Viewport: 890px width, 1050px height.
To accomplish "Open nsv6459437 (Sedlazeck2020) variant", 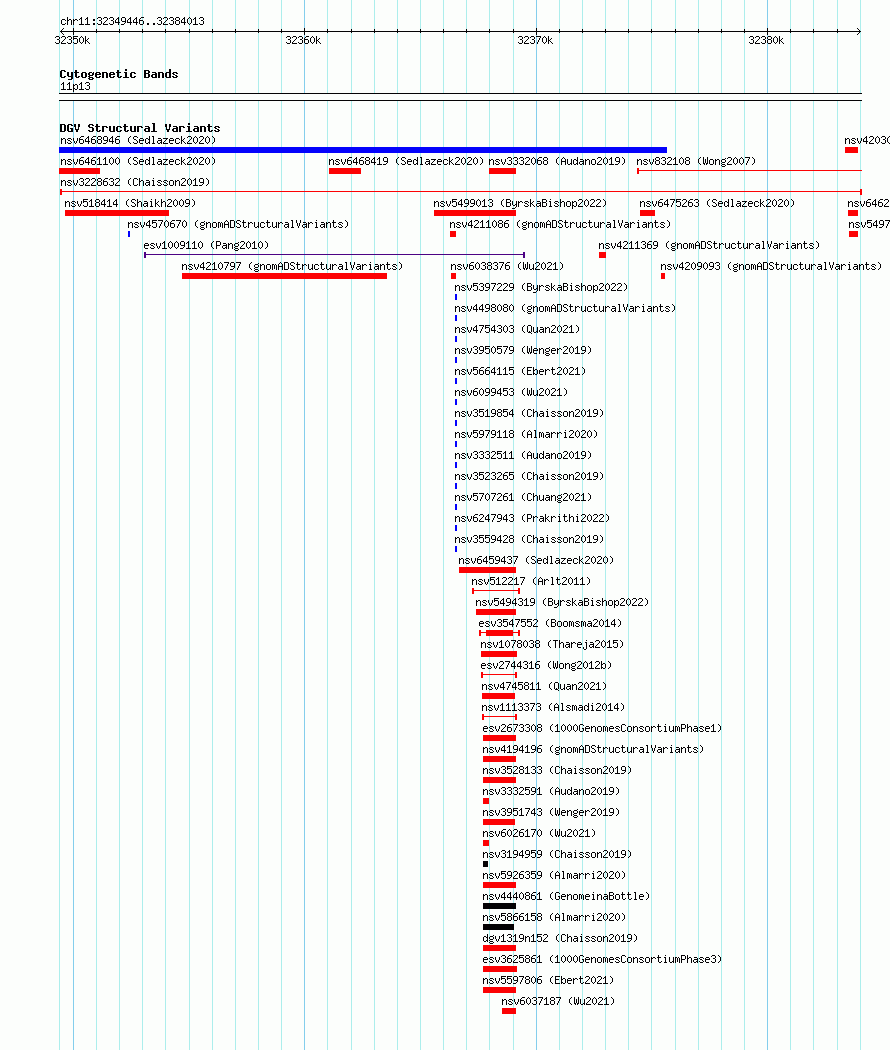I will [x=536, y=560].
